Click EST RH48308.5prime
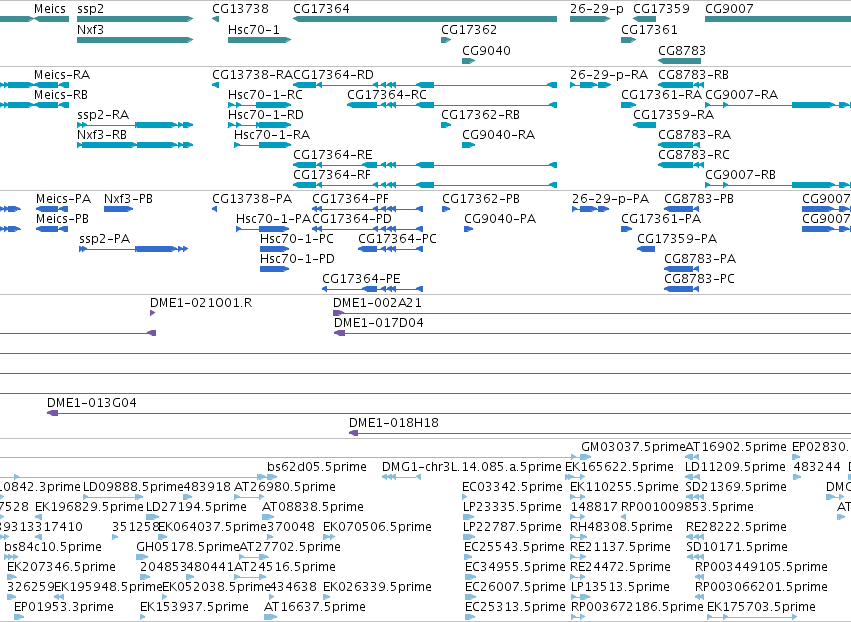Viewport: 851px width, 622px height. pos(621,527)
